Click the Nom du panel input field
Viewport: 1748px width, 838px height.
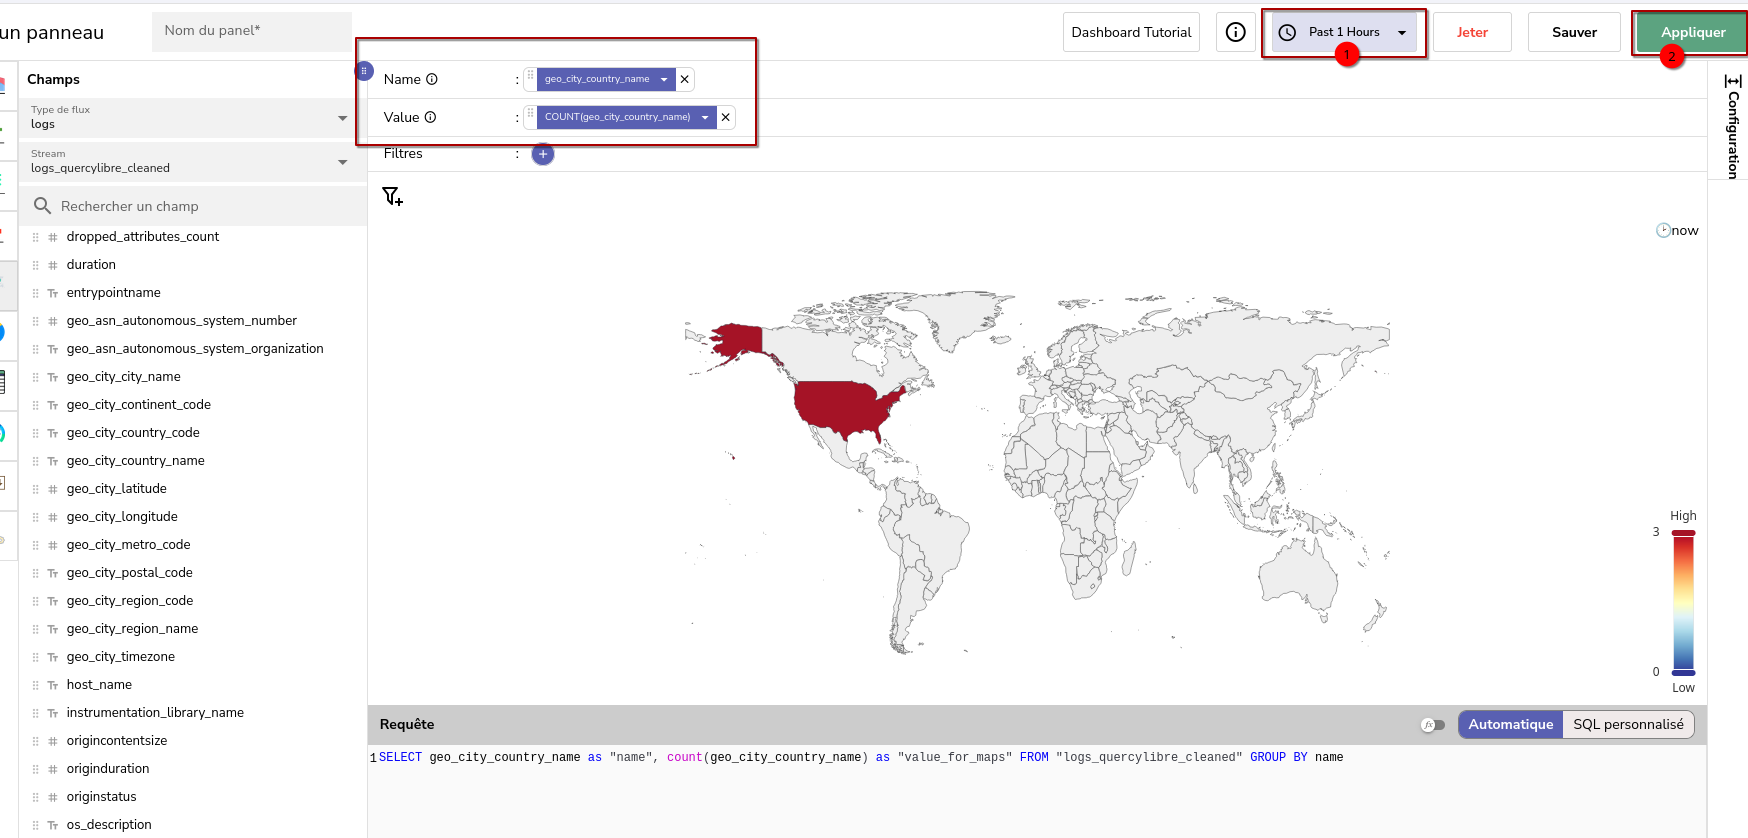(x=252, y=31)
